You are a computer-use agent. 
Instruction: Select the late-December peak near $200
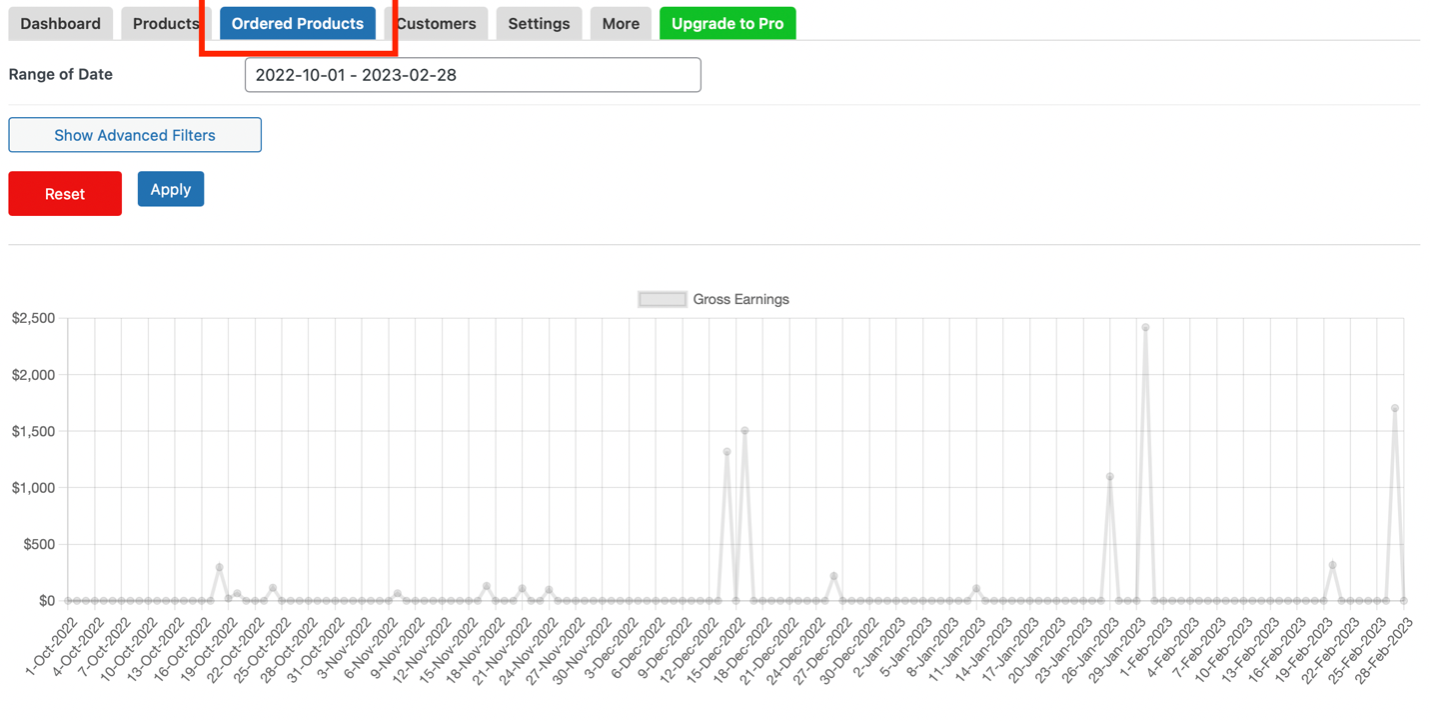(834, 576)
